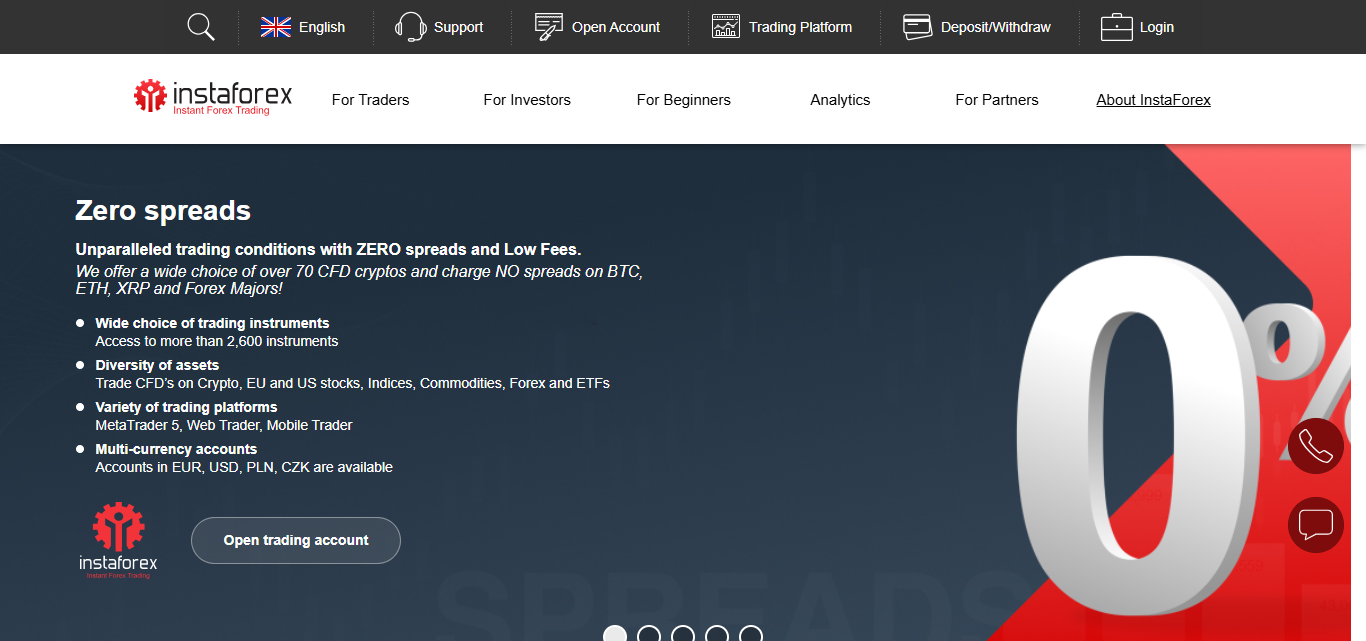The height and width of the screenshot is (641, 1366).
Task: Click the Deposit/Withdraw card icon
Action: (917, 27)
